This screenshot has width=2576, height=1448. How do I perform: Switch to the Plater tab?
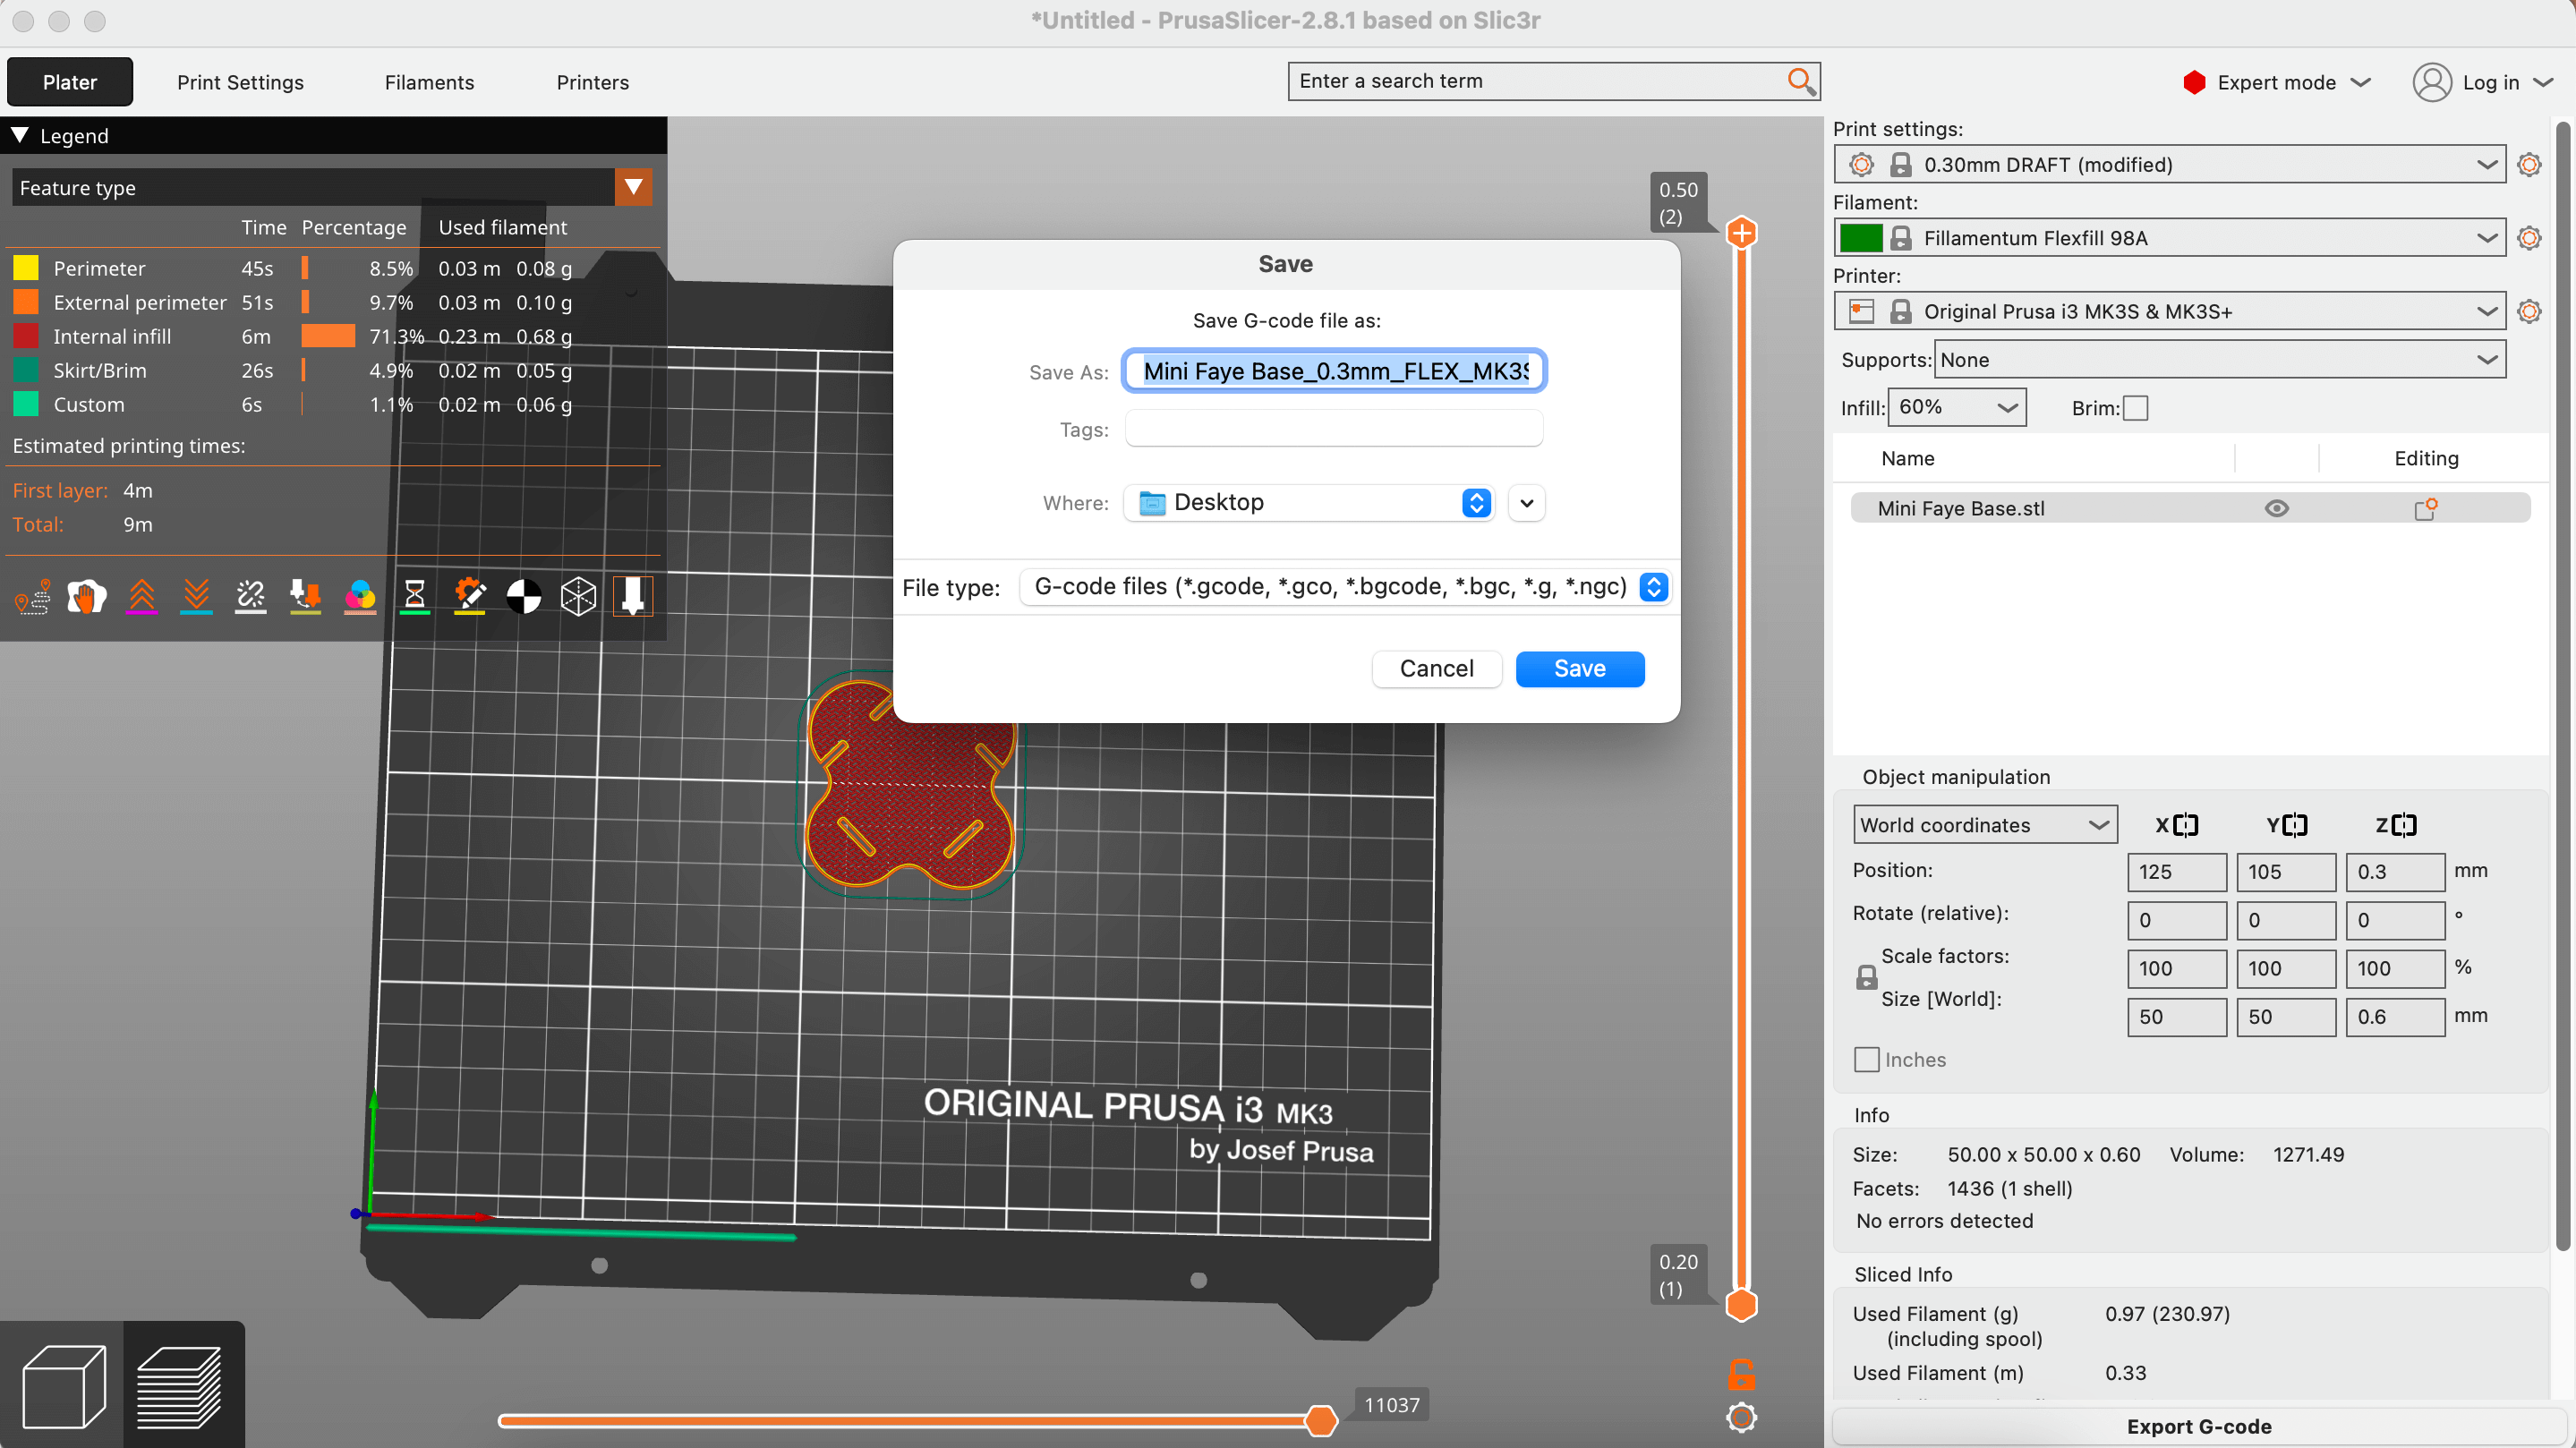[70, 82]
